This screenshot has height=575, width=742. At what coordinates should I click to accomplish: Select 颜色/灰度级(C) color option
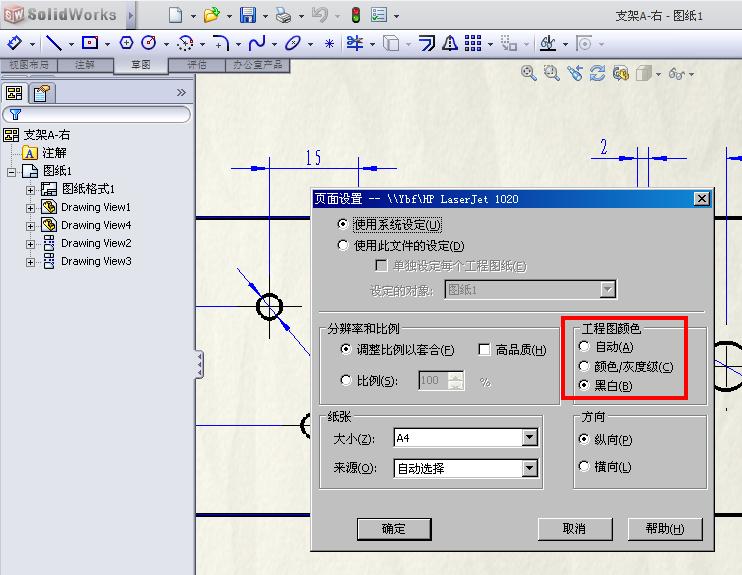[584, 366]
